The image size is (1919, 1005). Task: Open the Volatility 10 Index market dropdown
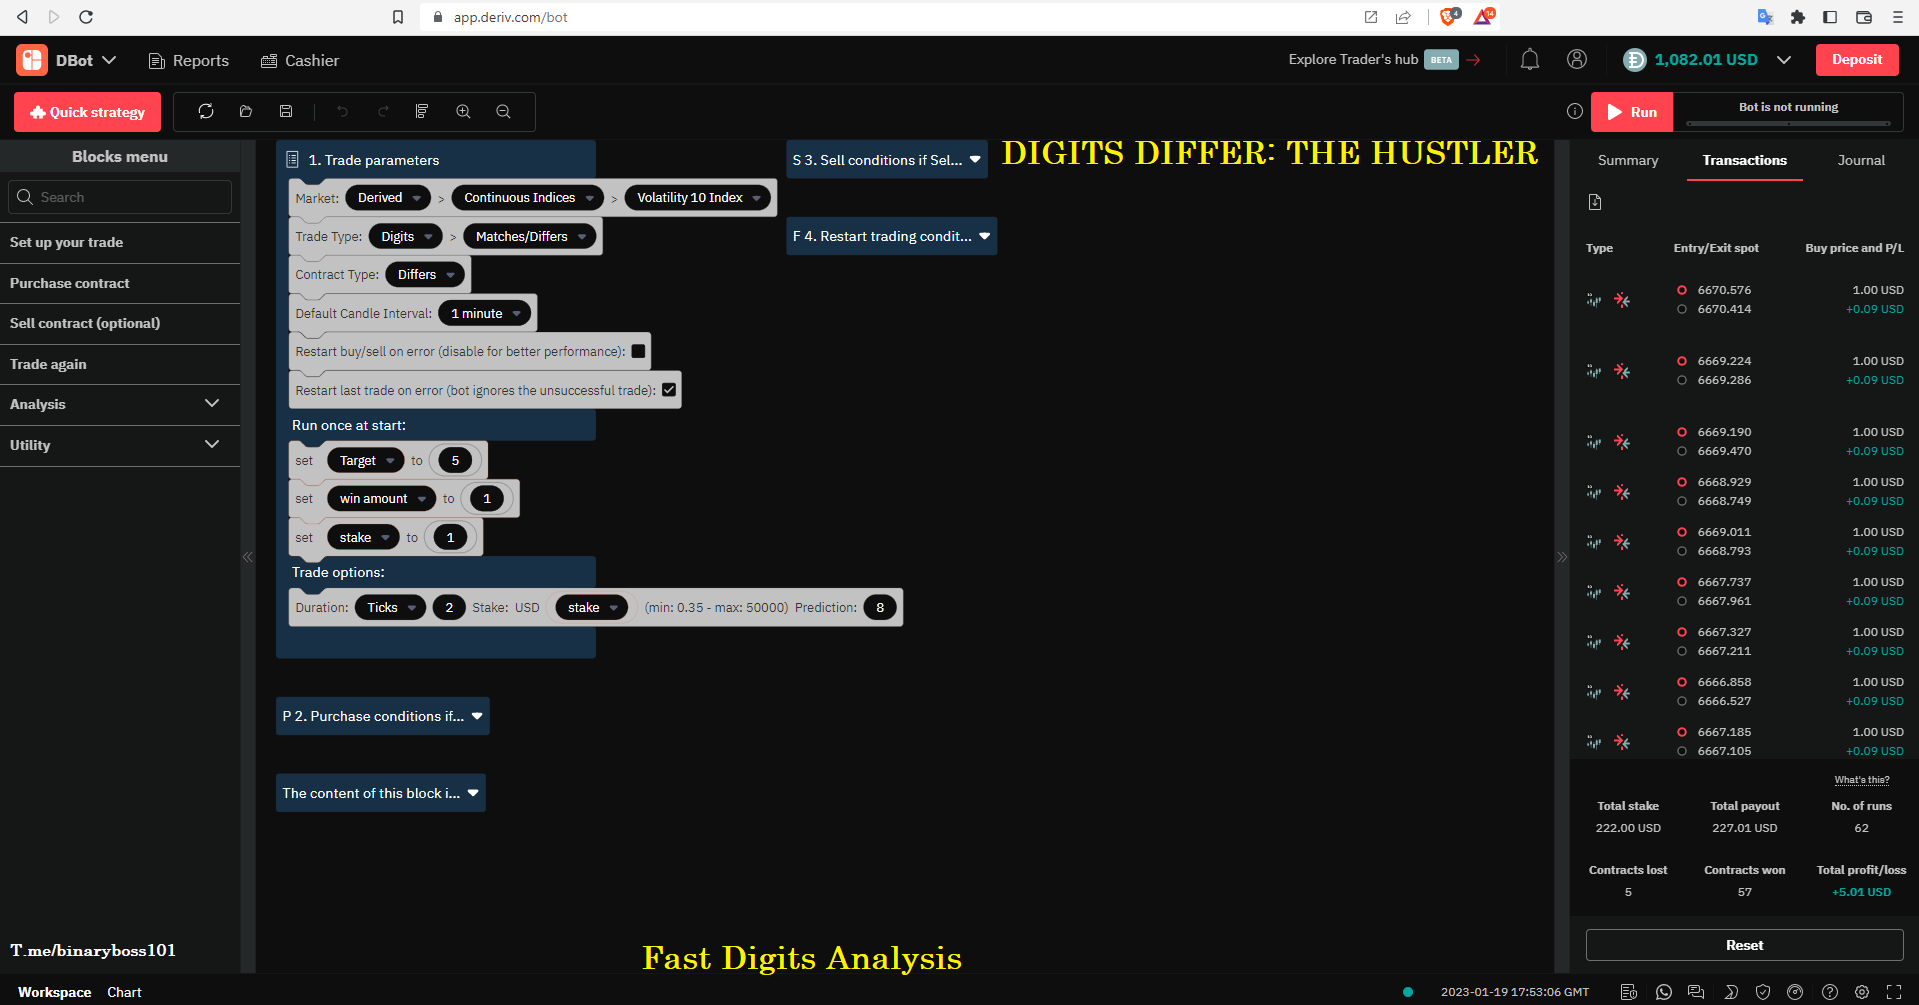tap(698, 198)
